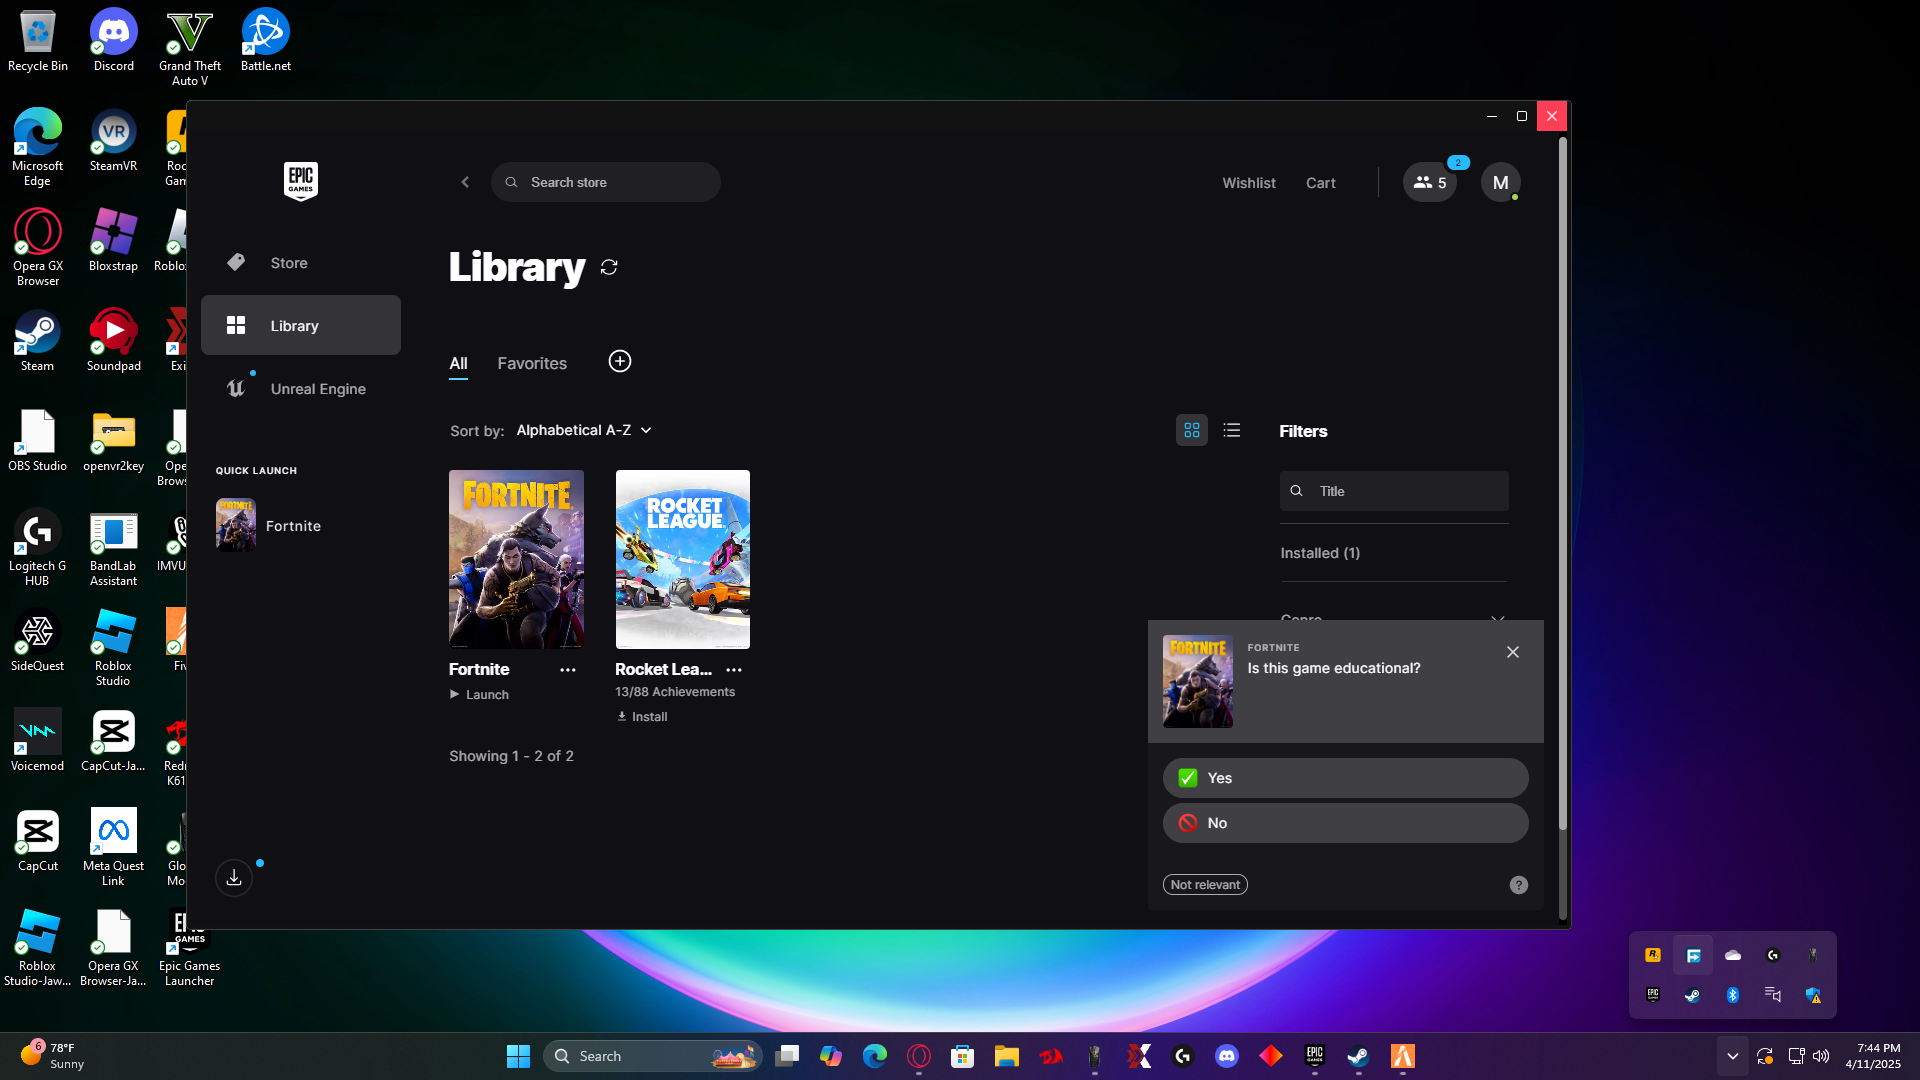1920x1080 pixels.
Task: Select the Voicemod desktop shortcut
Action: point(38,741)
